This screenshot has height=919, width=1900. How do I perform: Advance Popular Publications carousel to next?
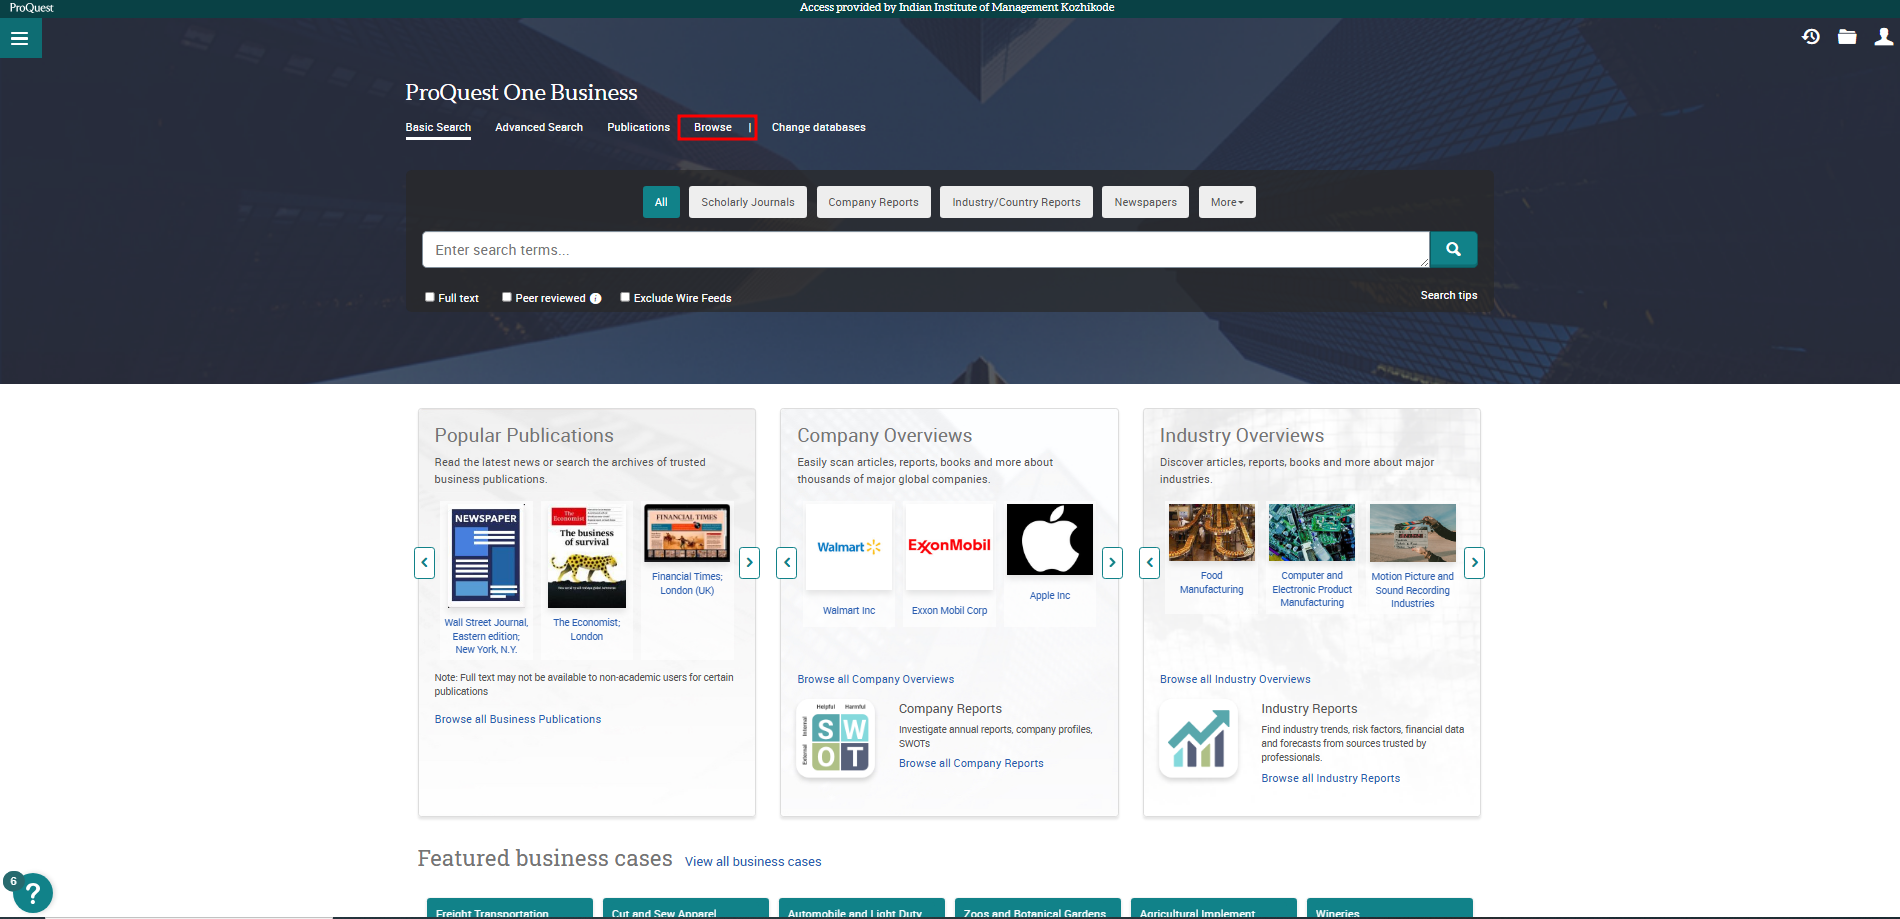[x=749, y=563]
